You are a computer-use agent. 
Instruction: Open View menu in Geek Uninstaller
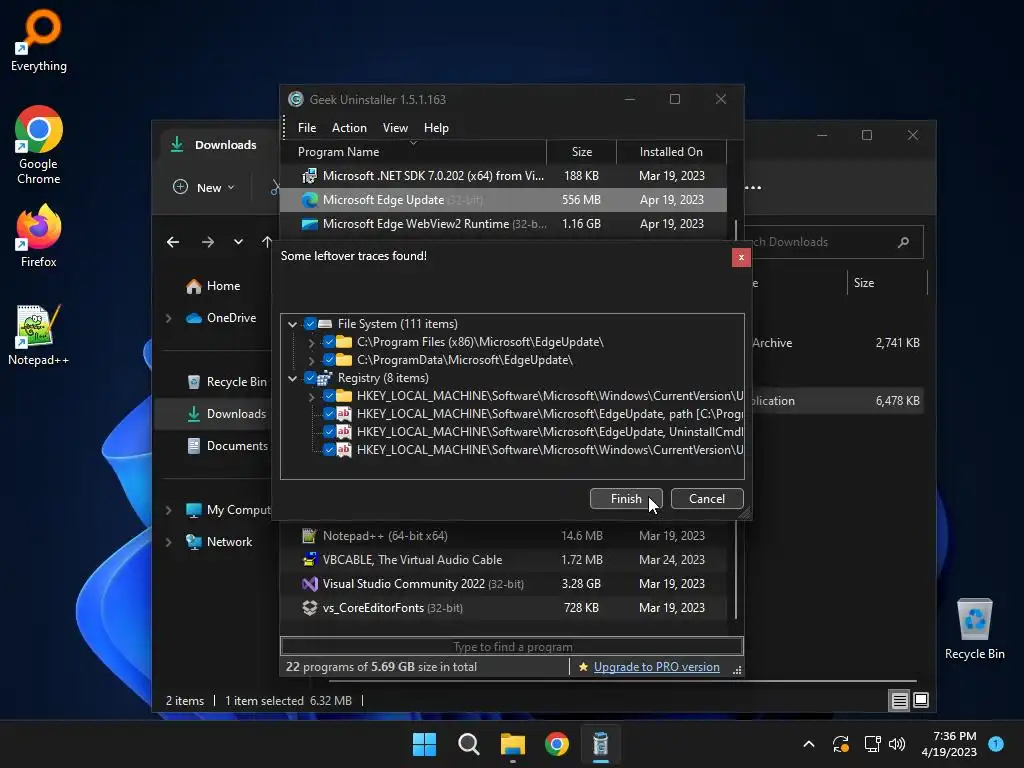point(395,128)
